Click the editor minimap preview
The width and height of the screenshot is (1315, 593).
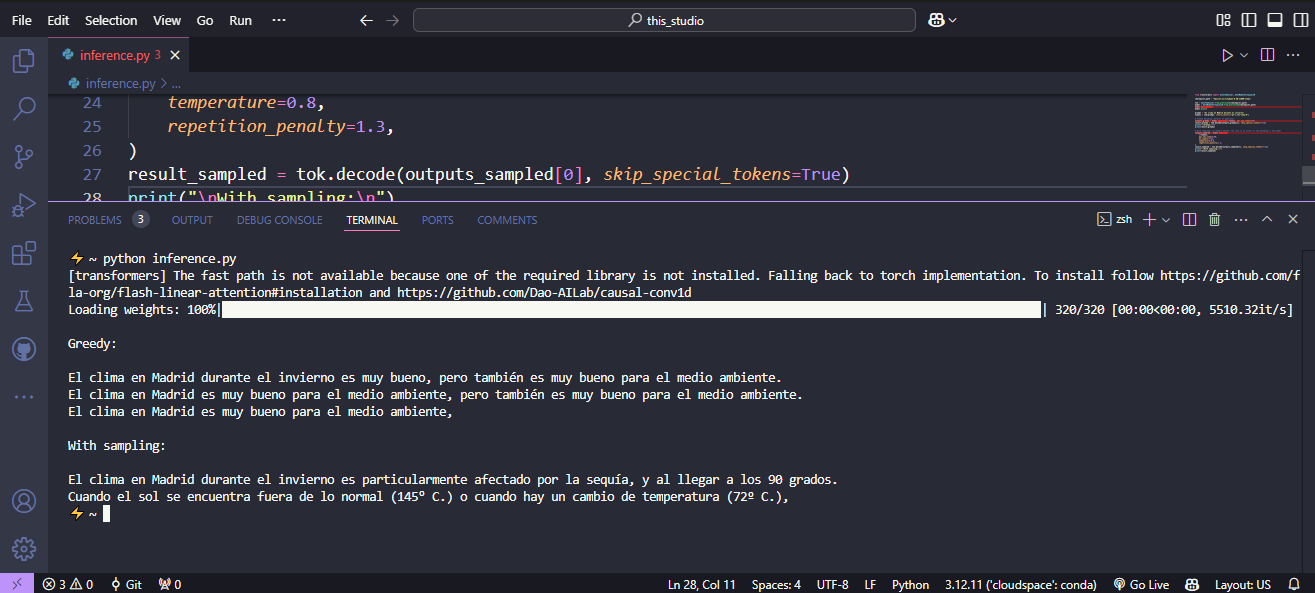coord(1243,125)
